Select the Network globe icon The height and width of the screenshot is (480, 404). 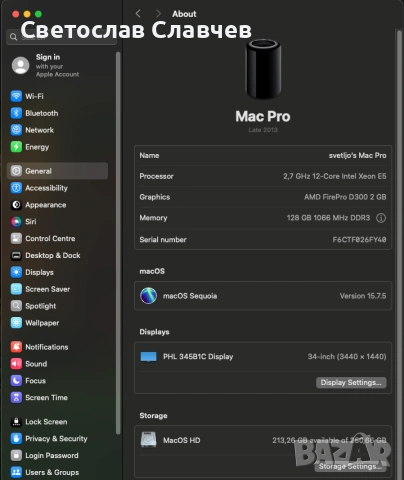pos(16,130)
